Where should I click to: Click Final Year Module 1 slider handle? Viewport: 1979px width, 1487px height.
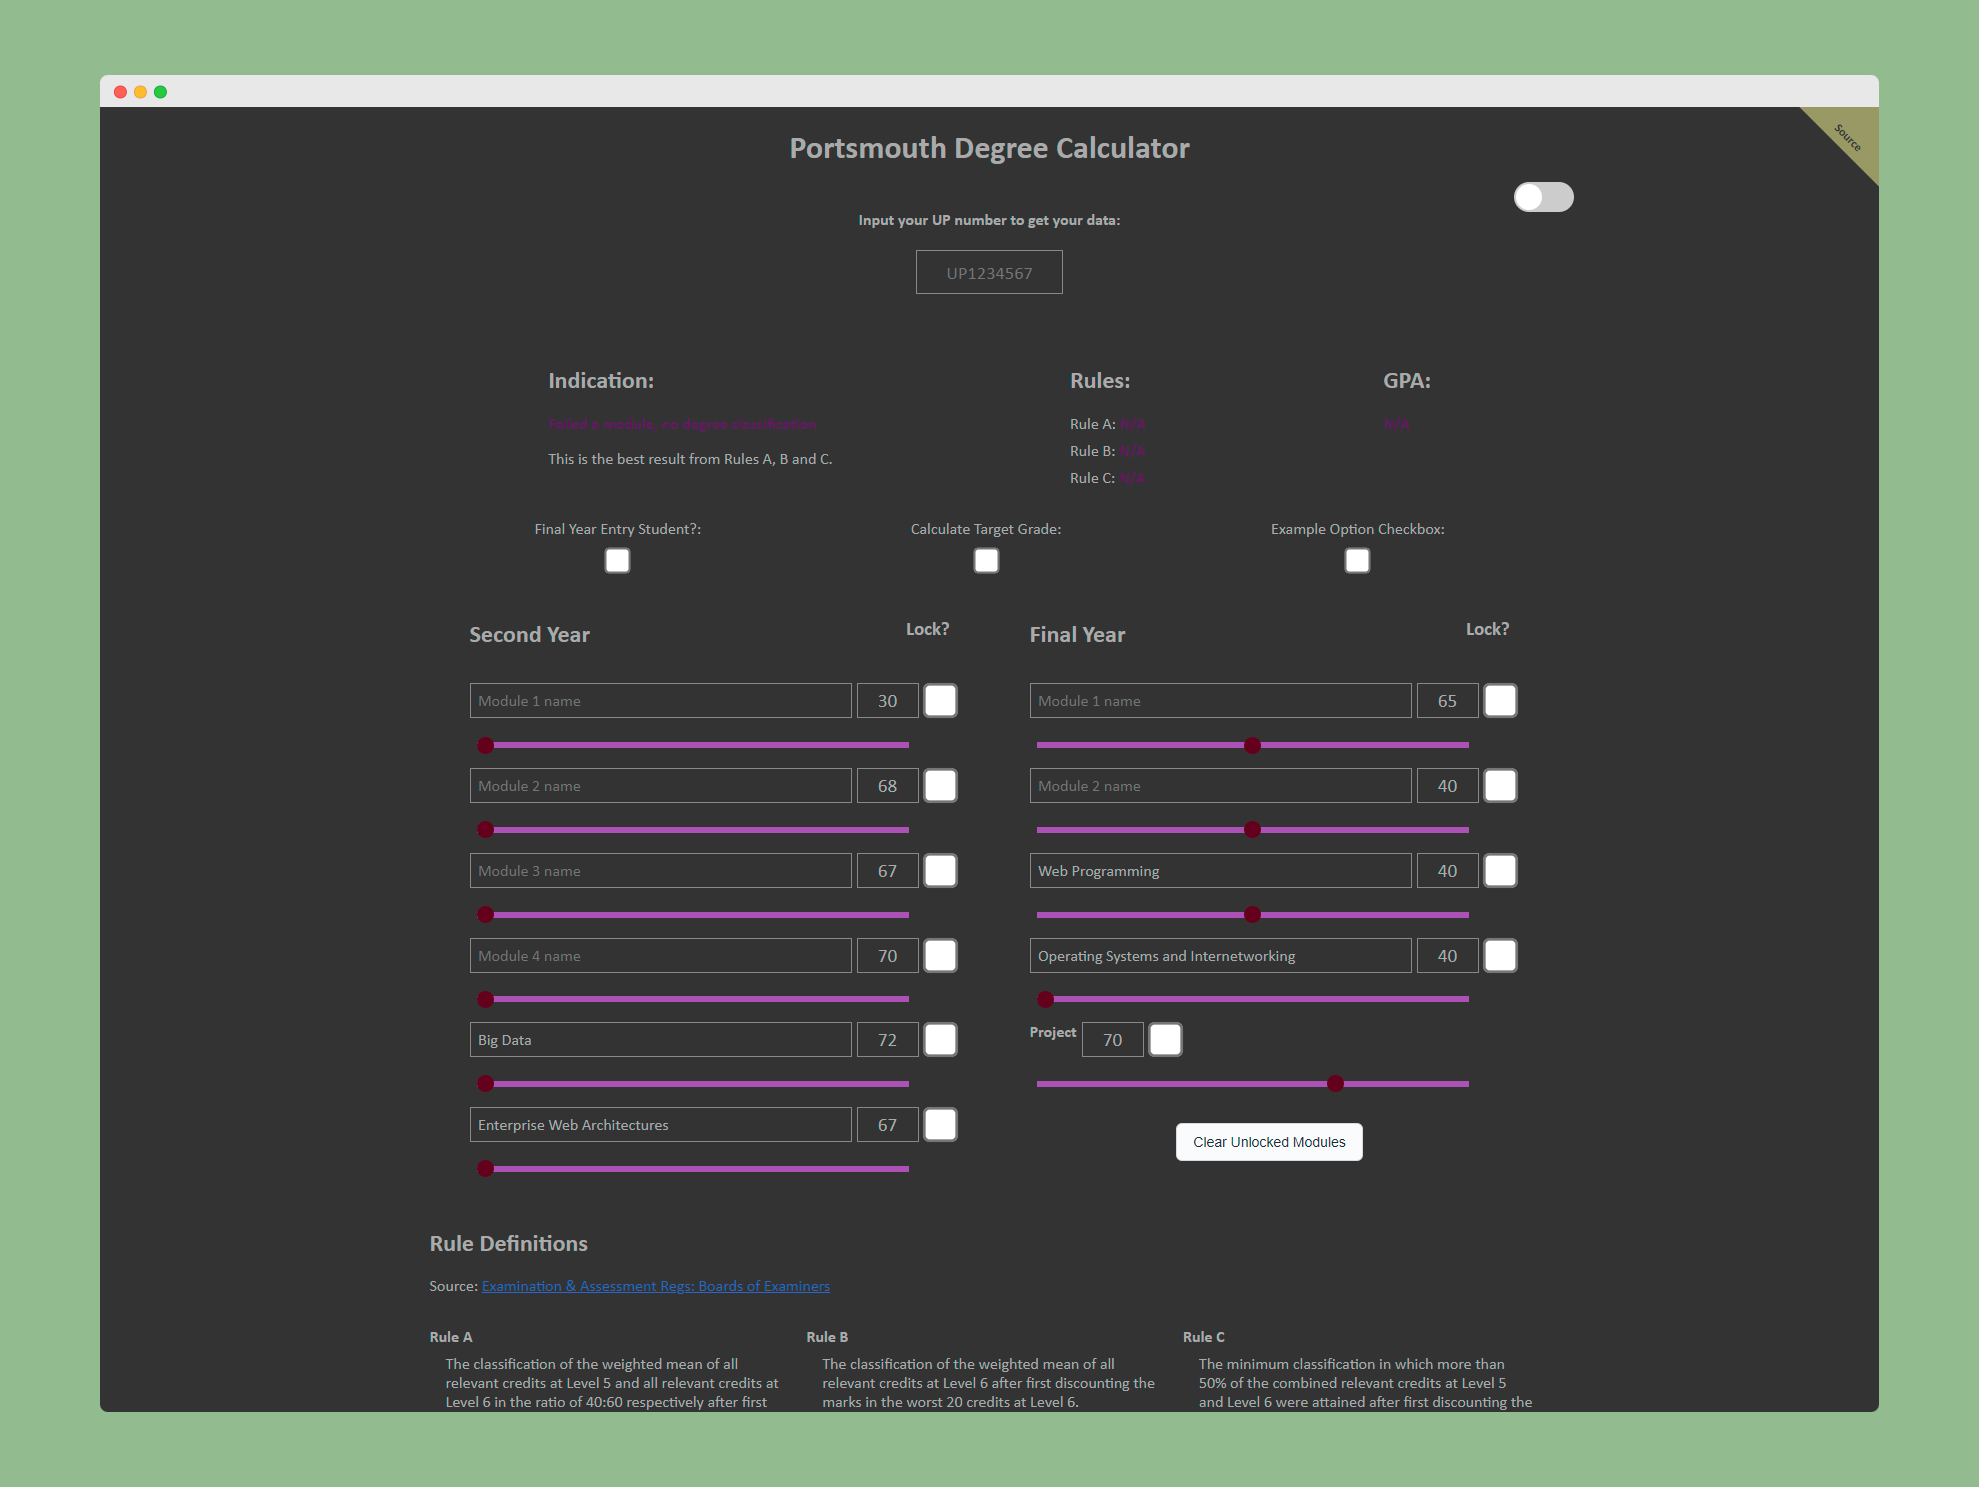1252,745
